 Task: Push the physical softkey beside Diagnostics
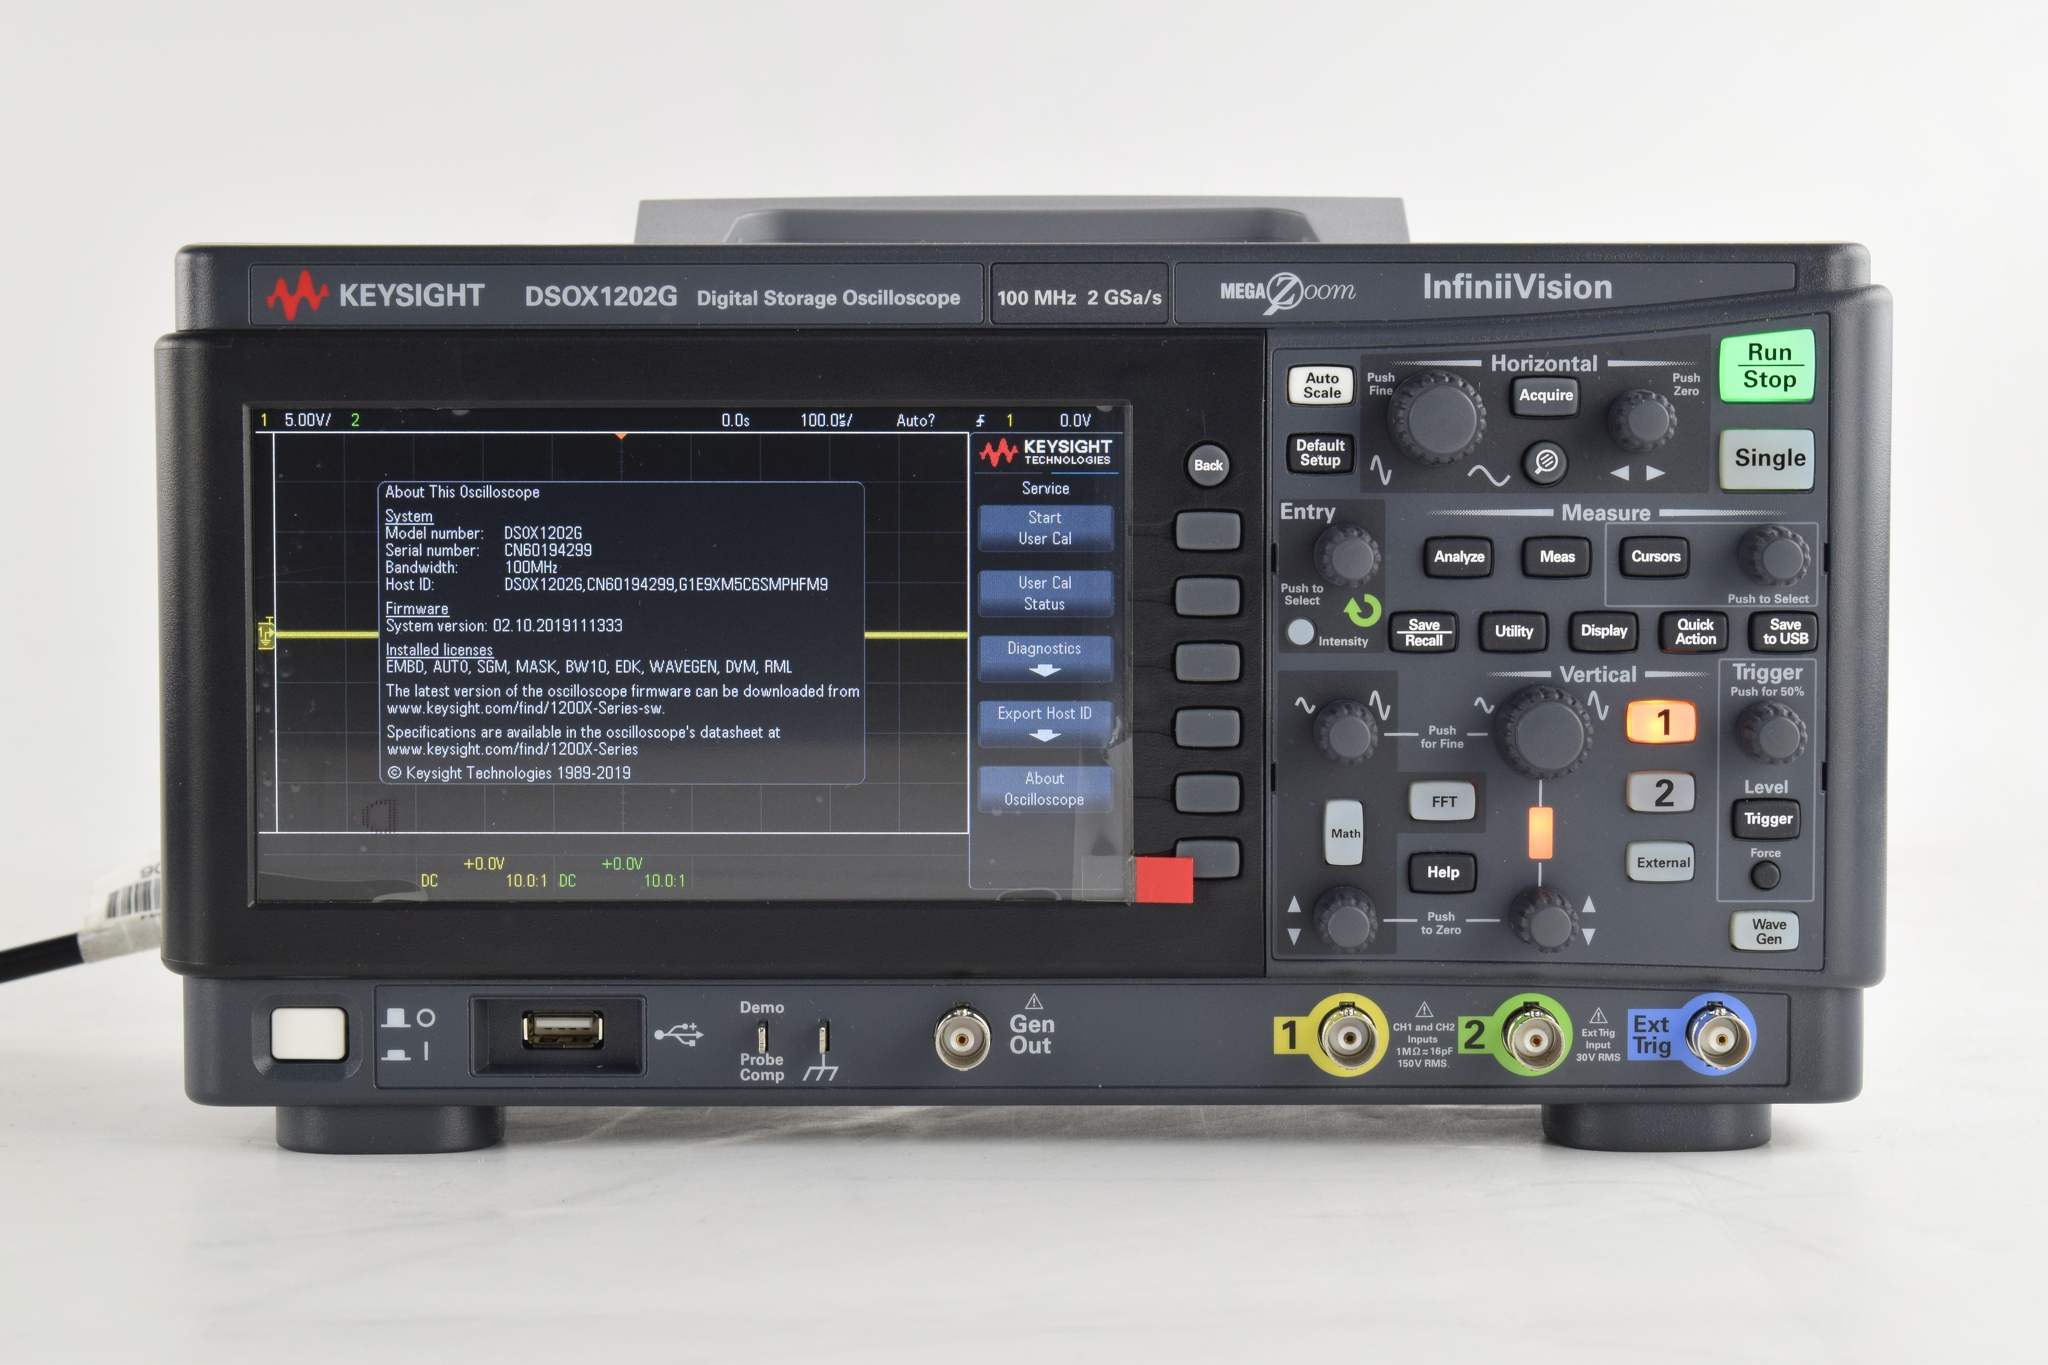pyautogui.click(x=1208, y=662)
